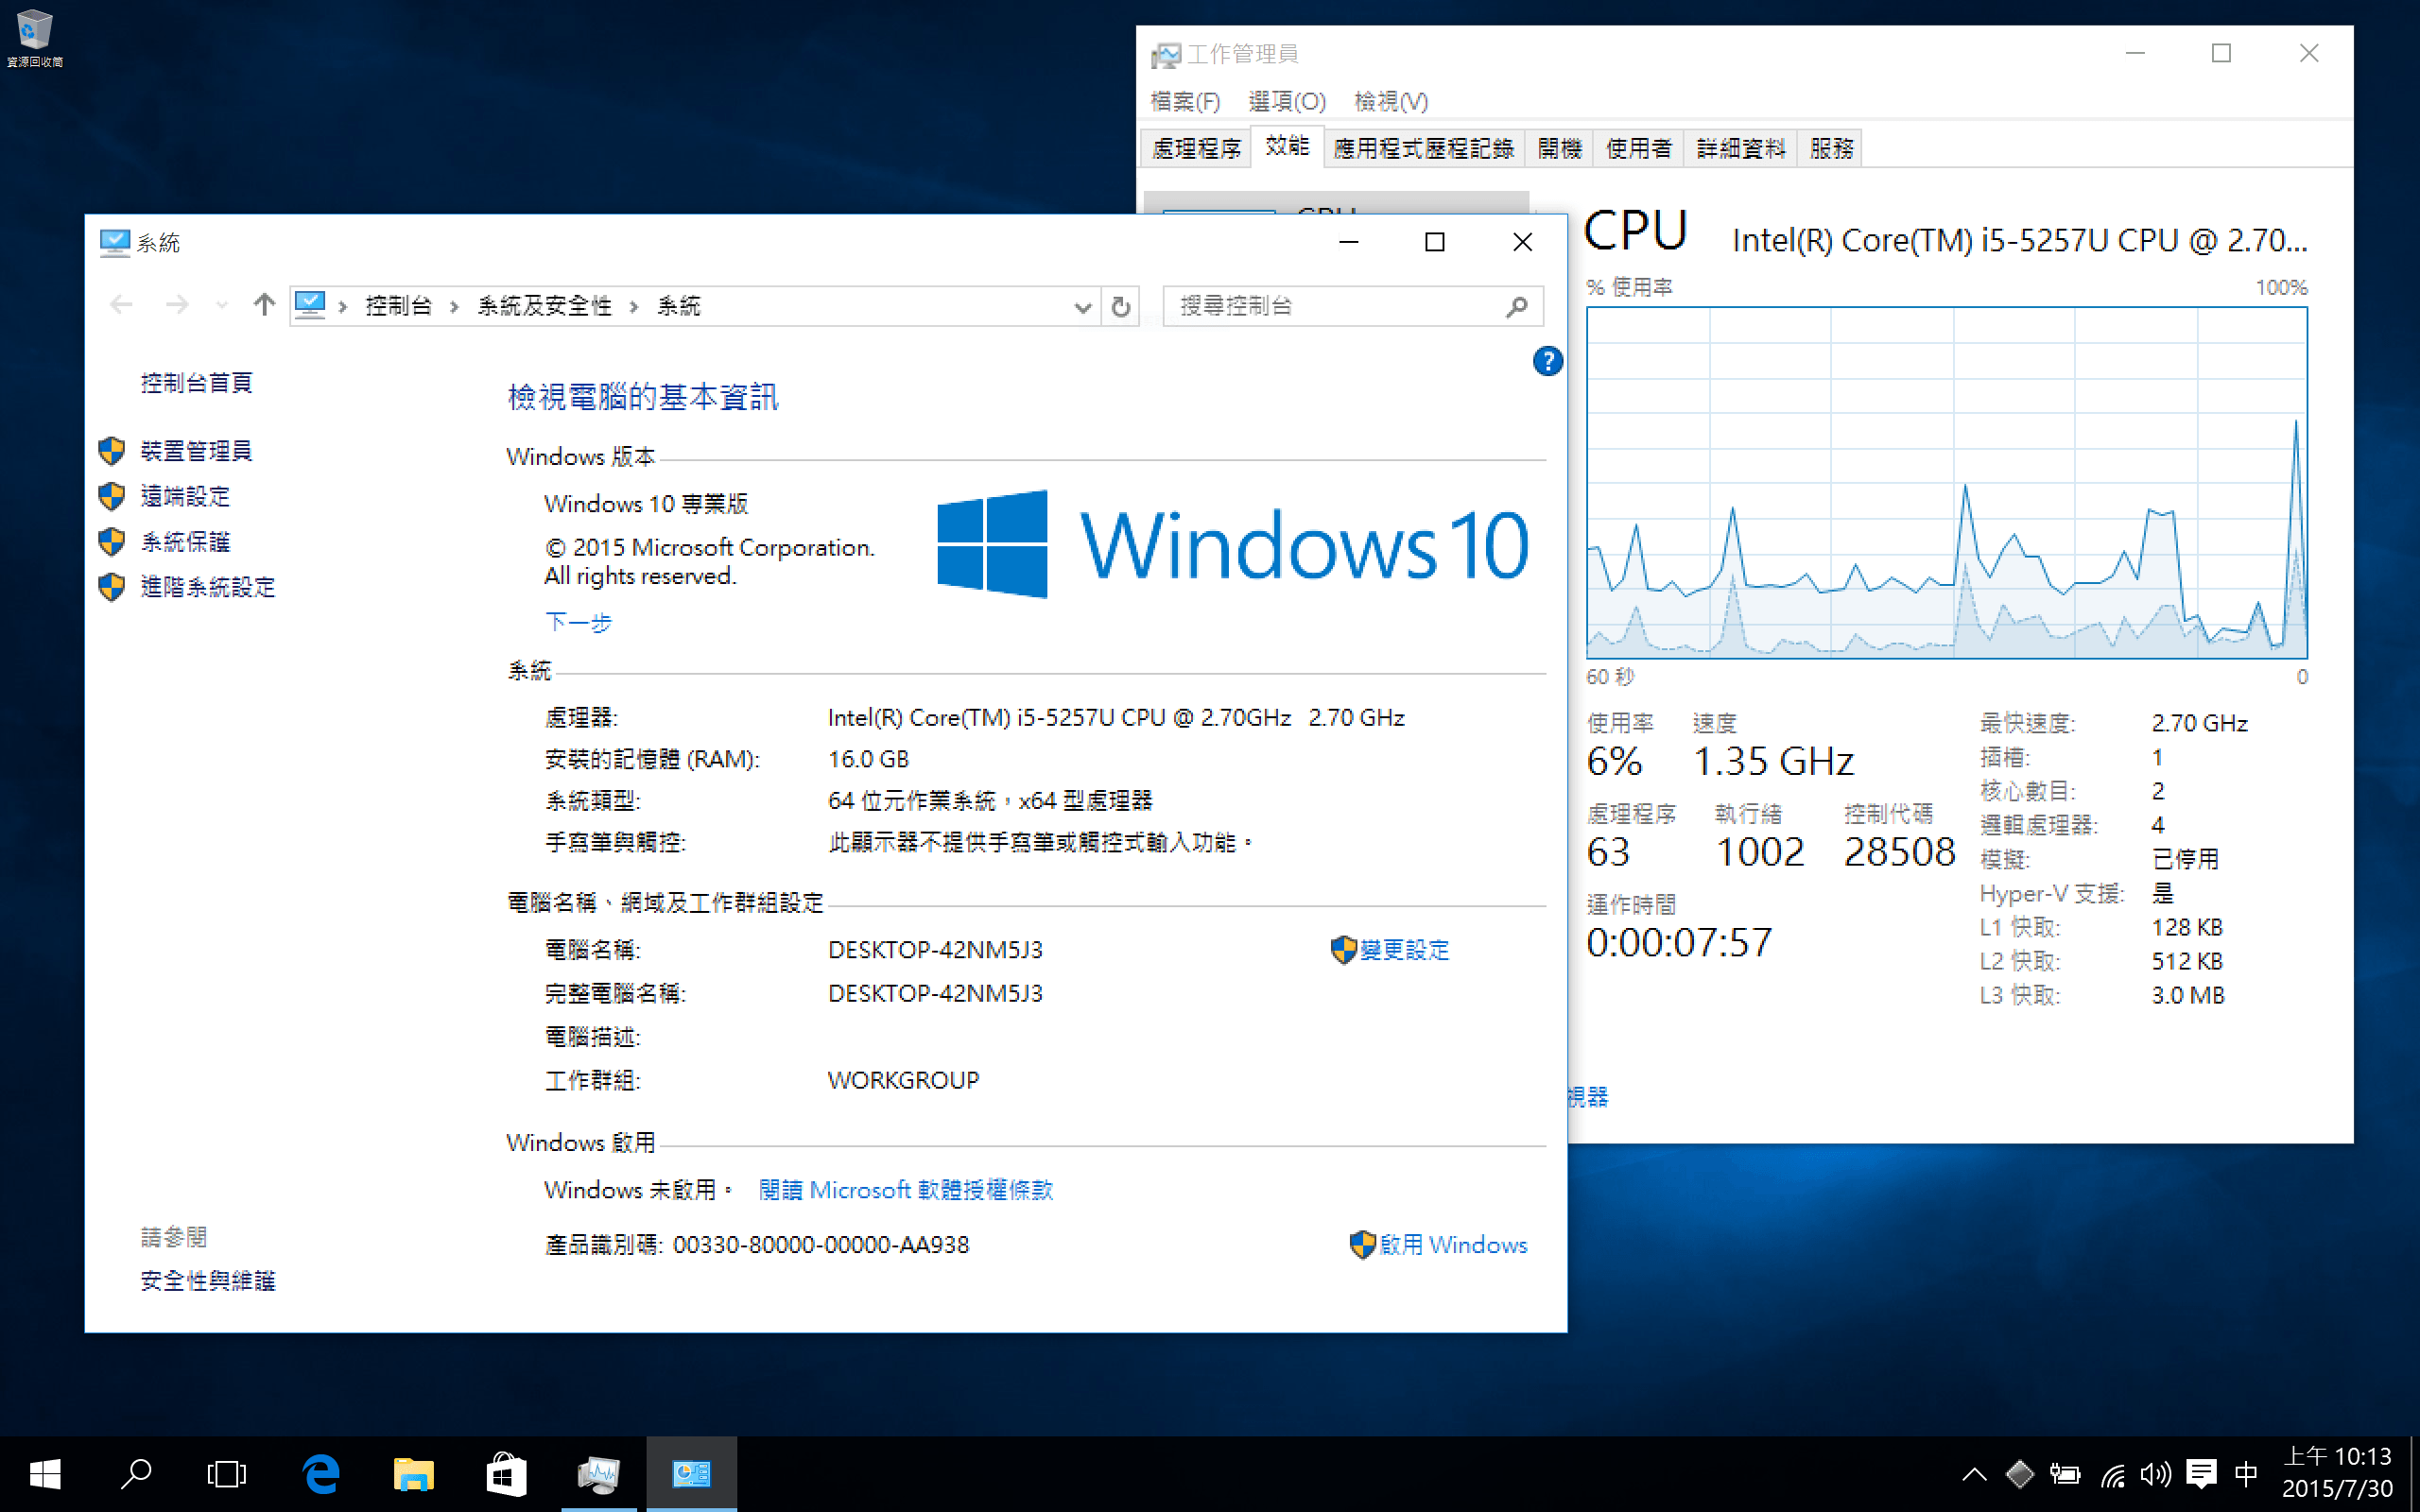
Task: Open 控制台首頁 link
Action: tap(197, 383)
